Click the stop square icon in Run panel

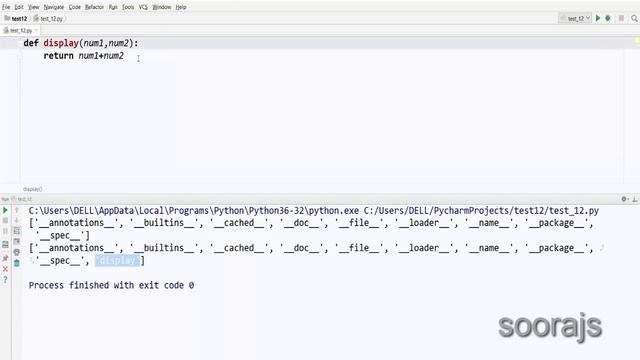(5, 220)
